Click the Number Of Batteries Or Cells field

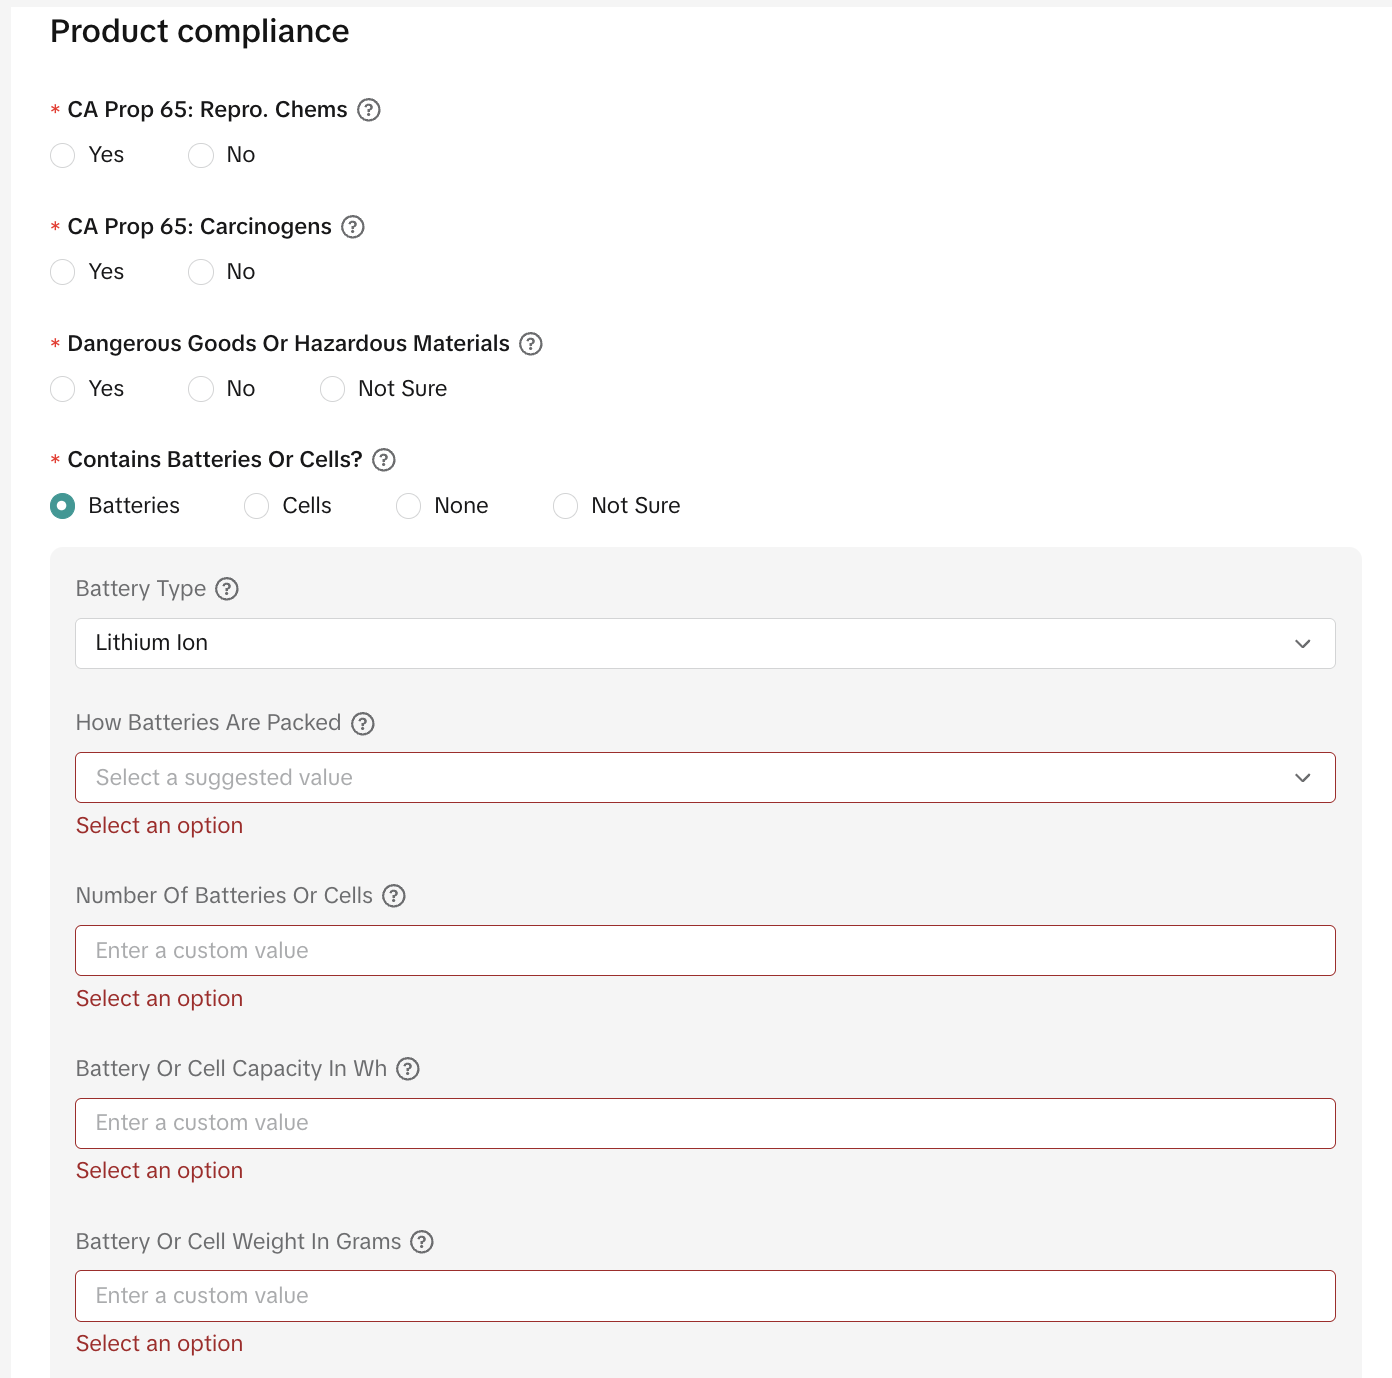pos(705,951)
